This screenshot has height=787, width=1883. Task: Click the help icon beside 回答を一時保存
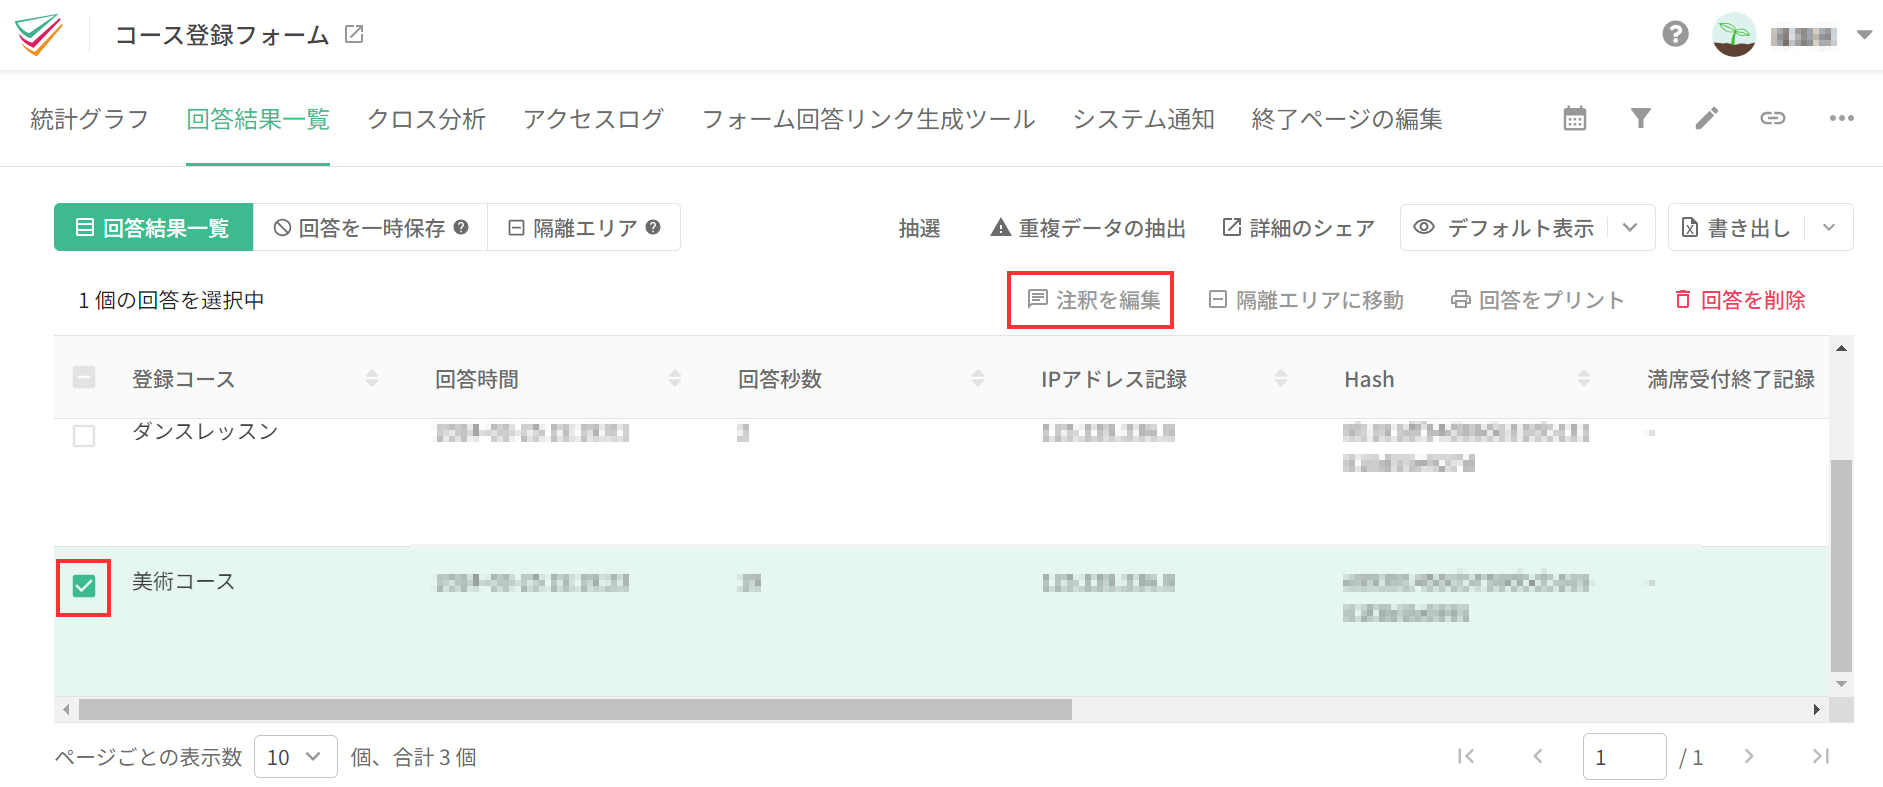tap(461, 227)
